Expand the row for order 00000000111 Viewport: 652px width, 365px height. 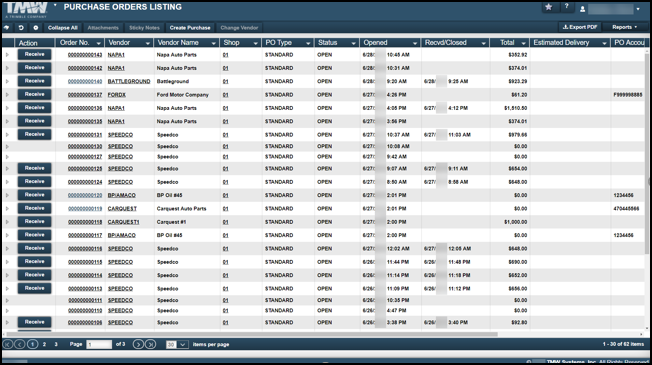coord(7,300)
